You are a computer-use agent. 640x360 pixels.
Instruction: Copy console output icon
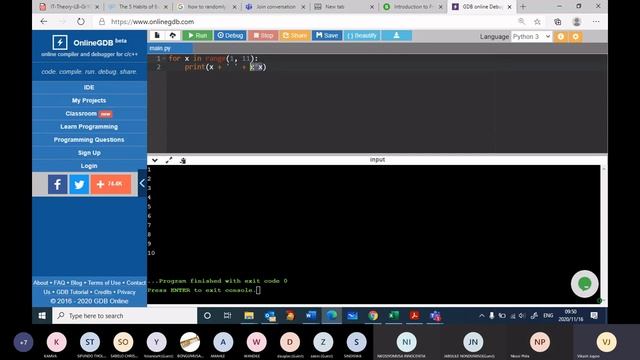183,160
